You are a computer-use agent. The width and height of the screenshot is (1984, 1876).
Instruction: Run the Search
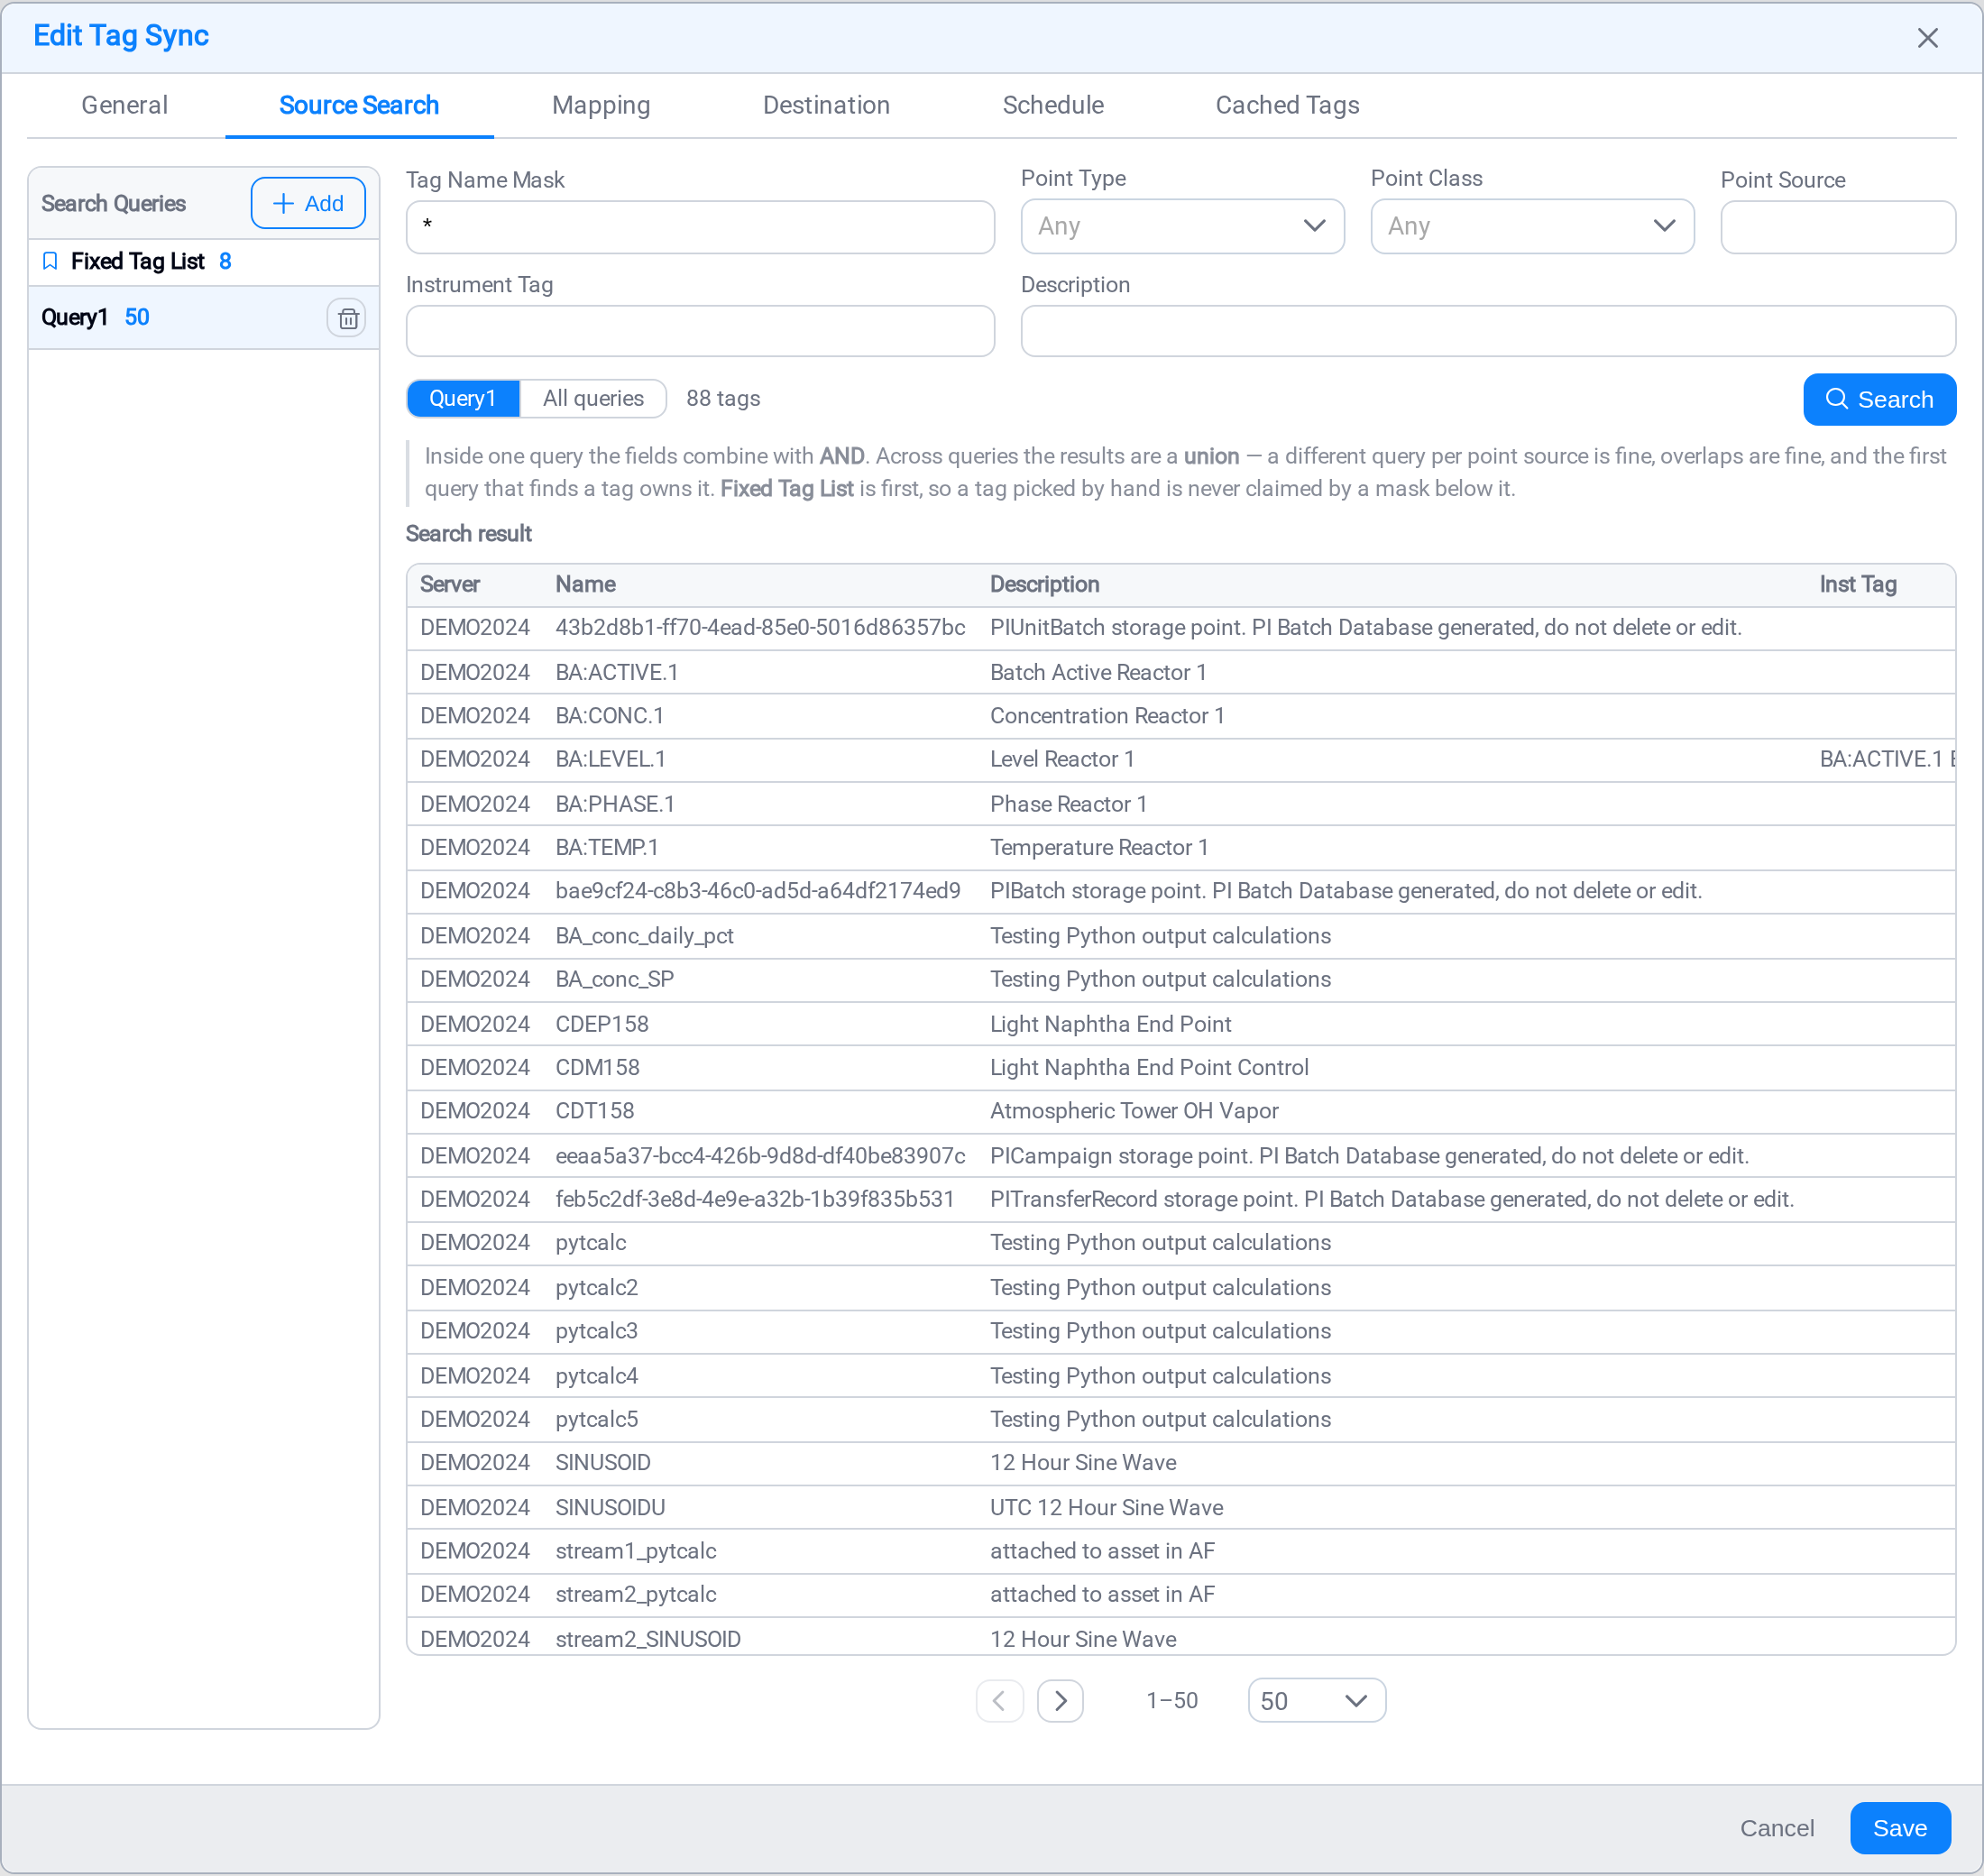coord(1879,399)
